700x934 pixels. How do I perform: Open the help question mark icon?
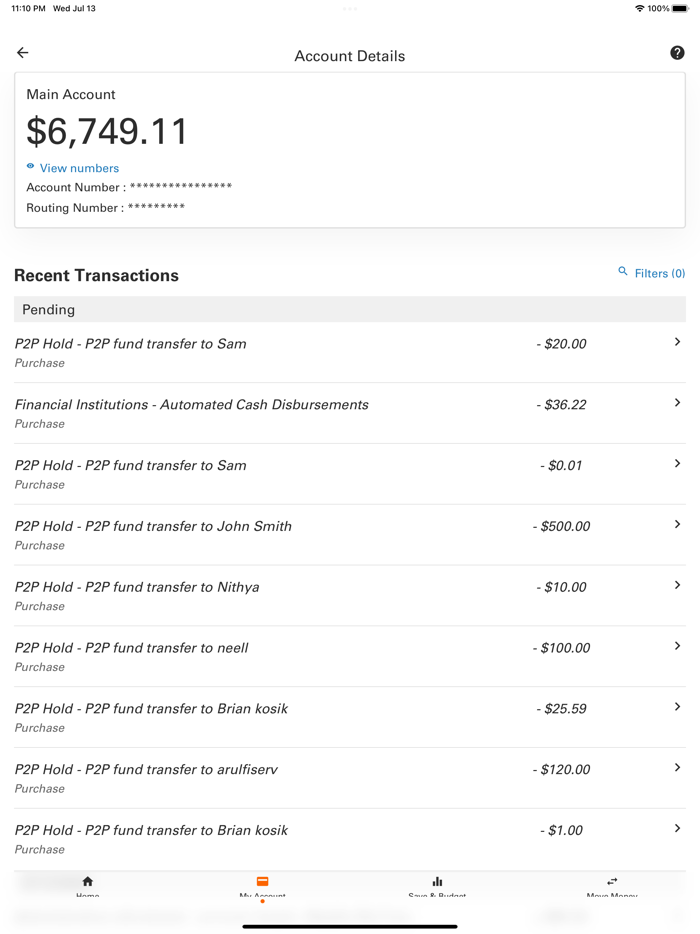677,52
